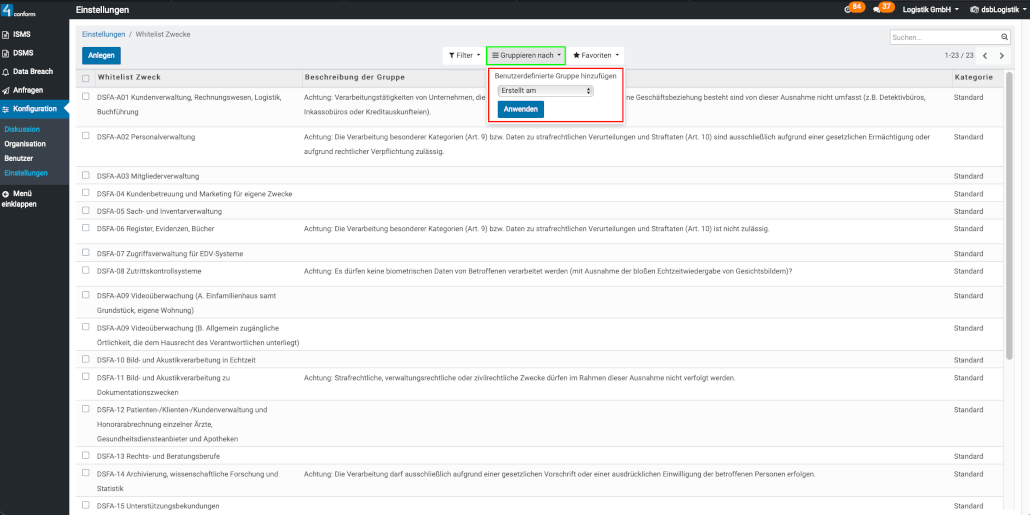Open the Favoriten dropdown
This screenshot has height=515, width=1030.
596,56
